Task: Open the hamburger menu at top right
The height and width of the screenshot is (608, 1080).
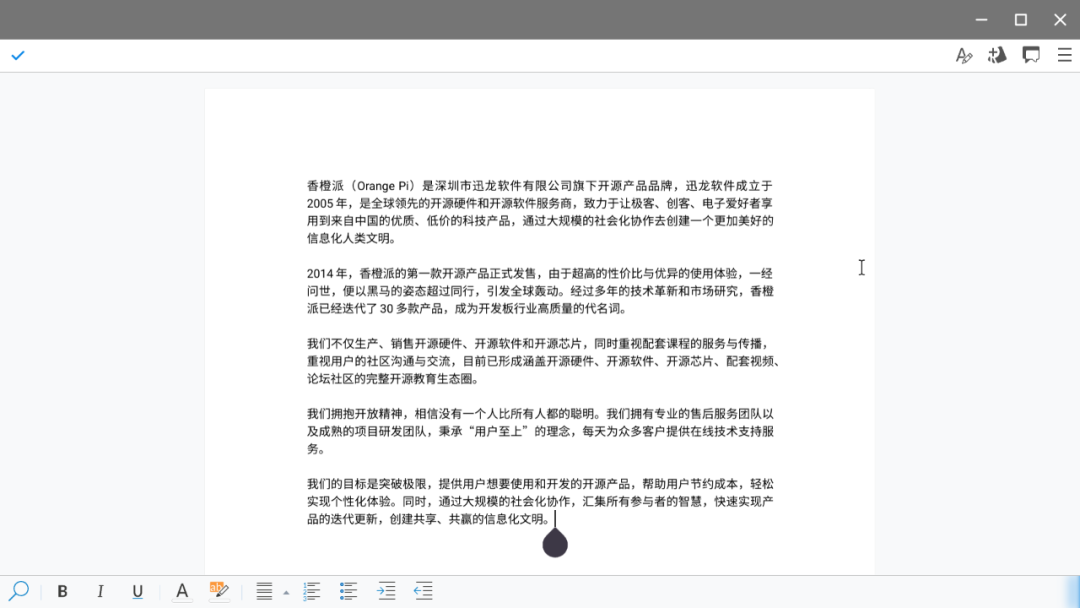Action: [x=1063, y=55]
